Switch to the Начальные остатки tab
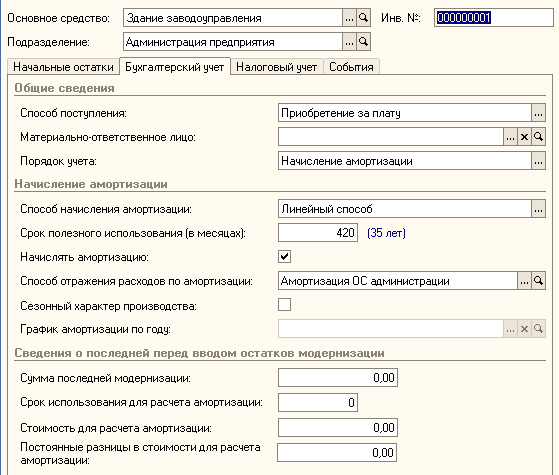Screen dimensions: 559x475 pyautogui.click(x=63, y=67)
